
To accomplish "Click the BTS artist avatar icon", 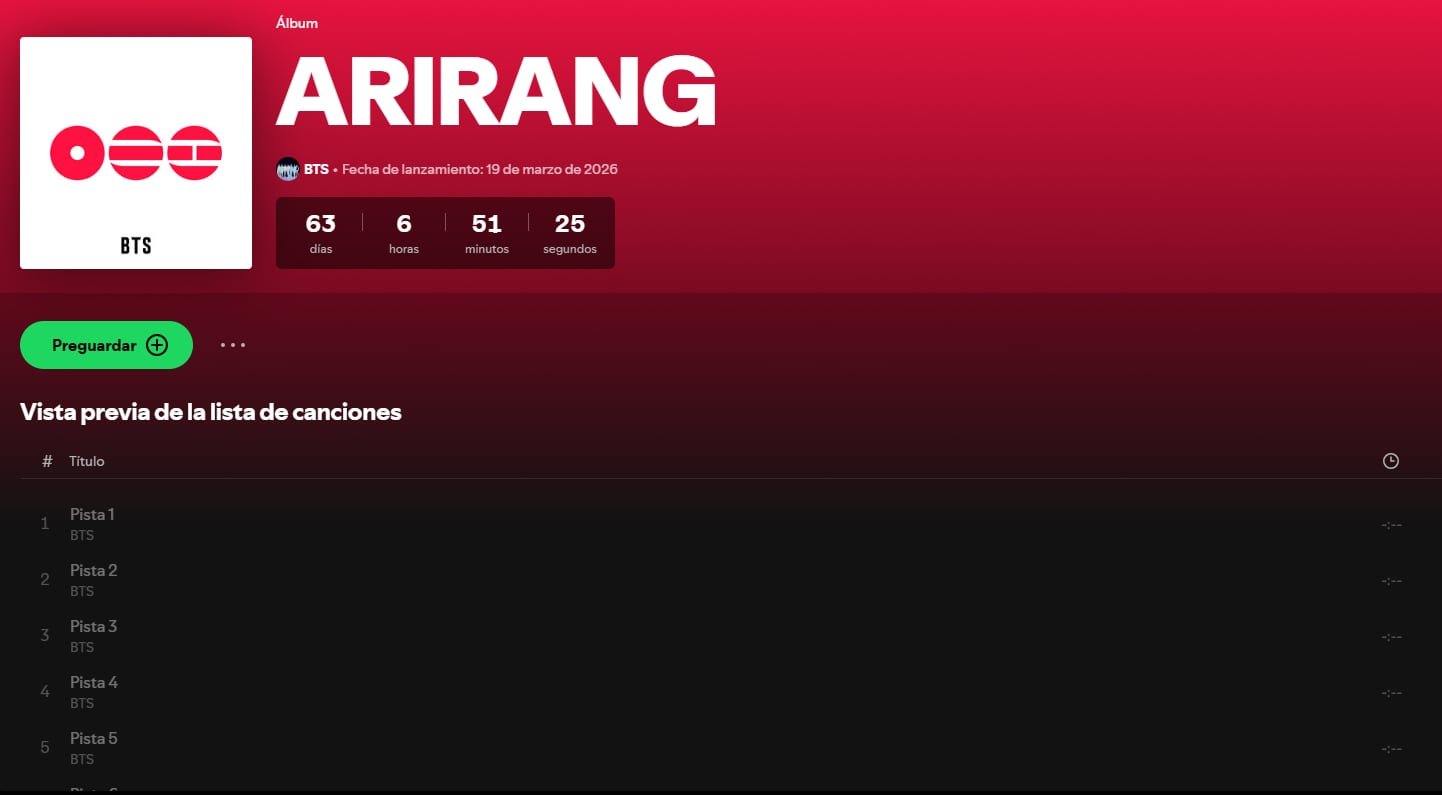I will [288, 169].
